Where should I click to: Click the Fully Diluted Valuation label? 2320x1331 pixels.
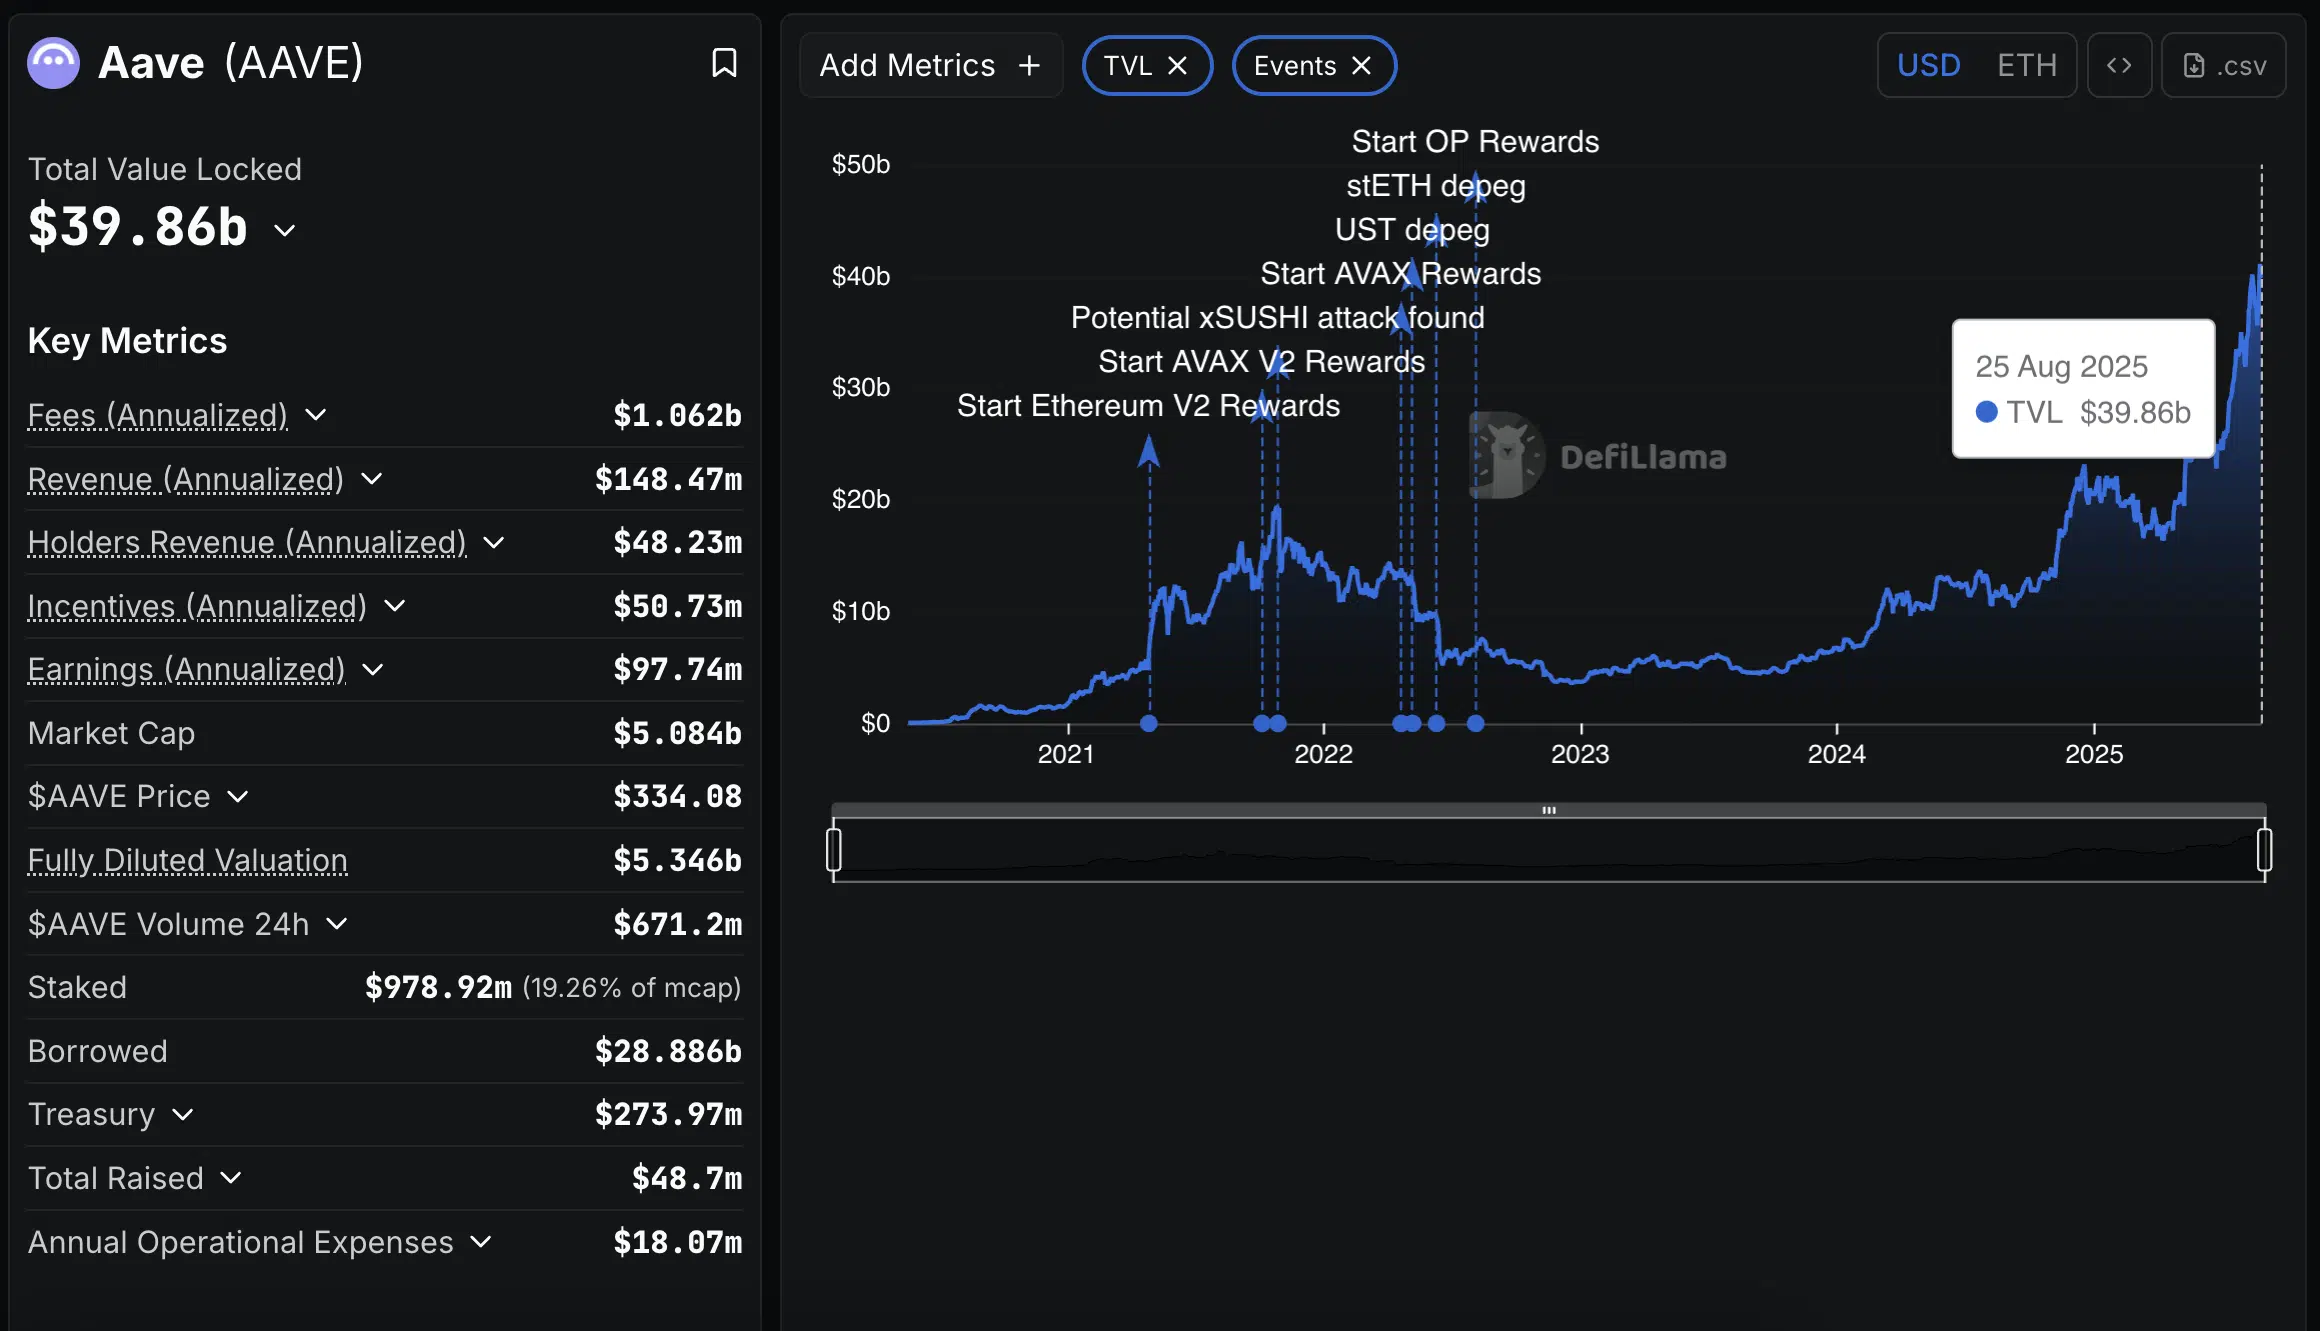tap(188, 860)
